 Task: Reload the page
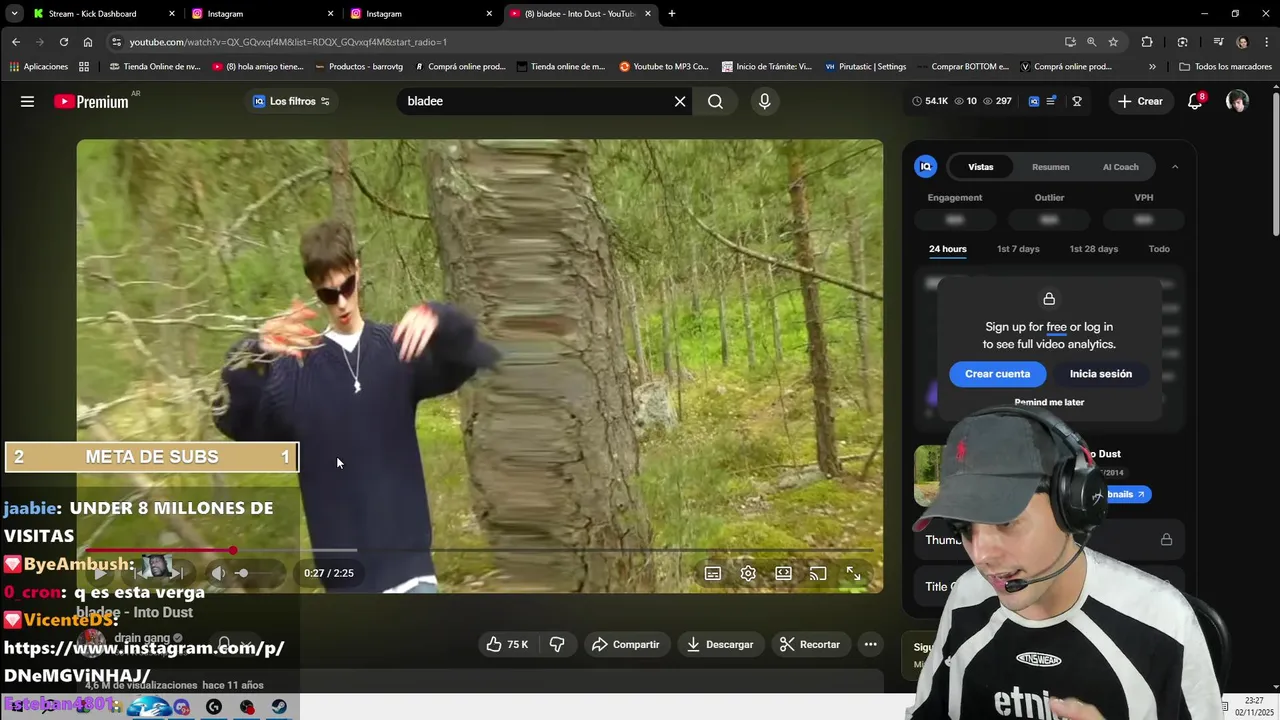(64, 42)
